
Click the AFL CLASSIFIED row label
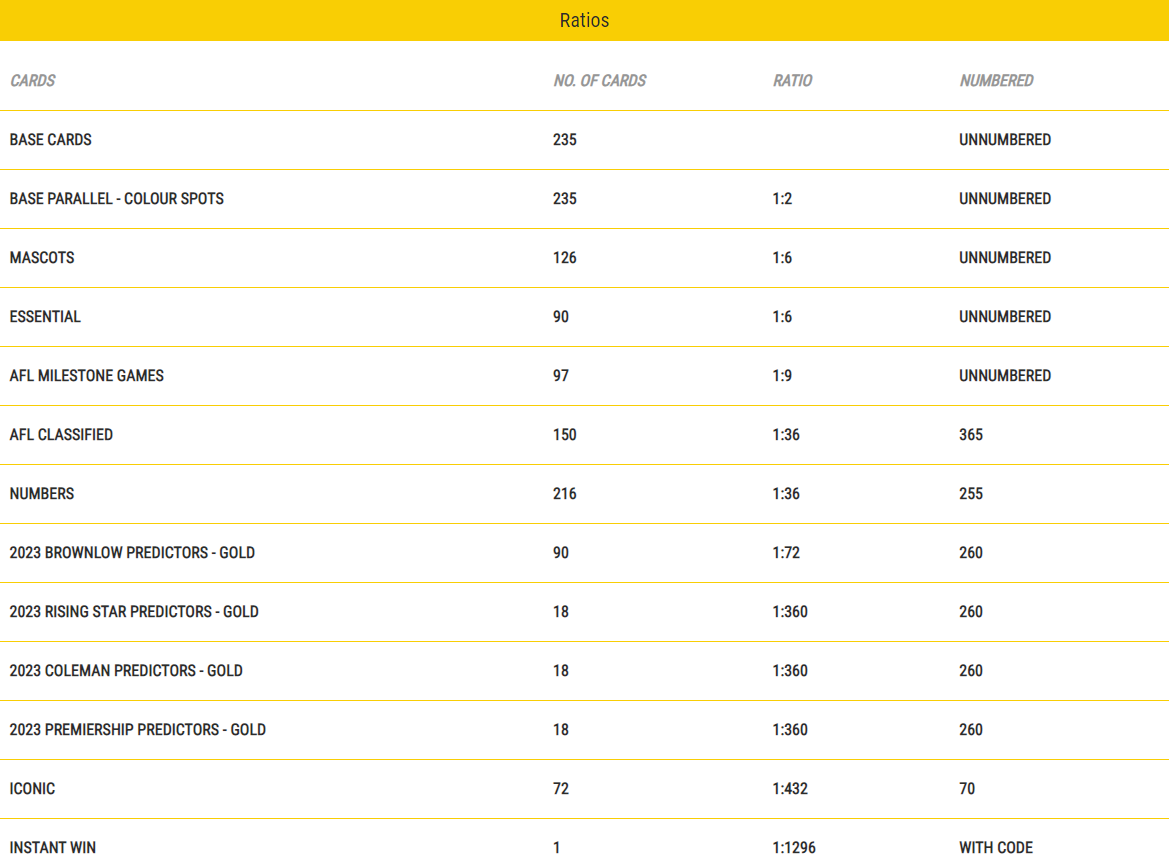tap(61, 434)
